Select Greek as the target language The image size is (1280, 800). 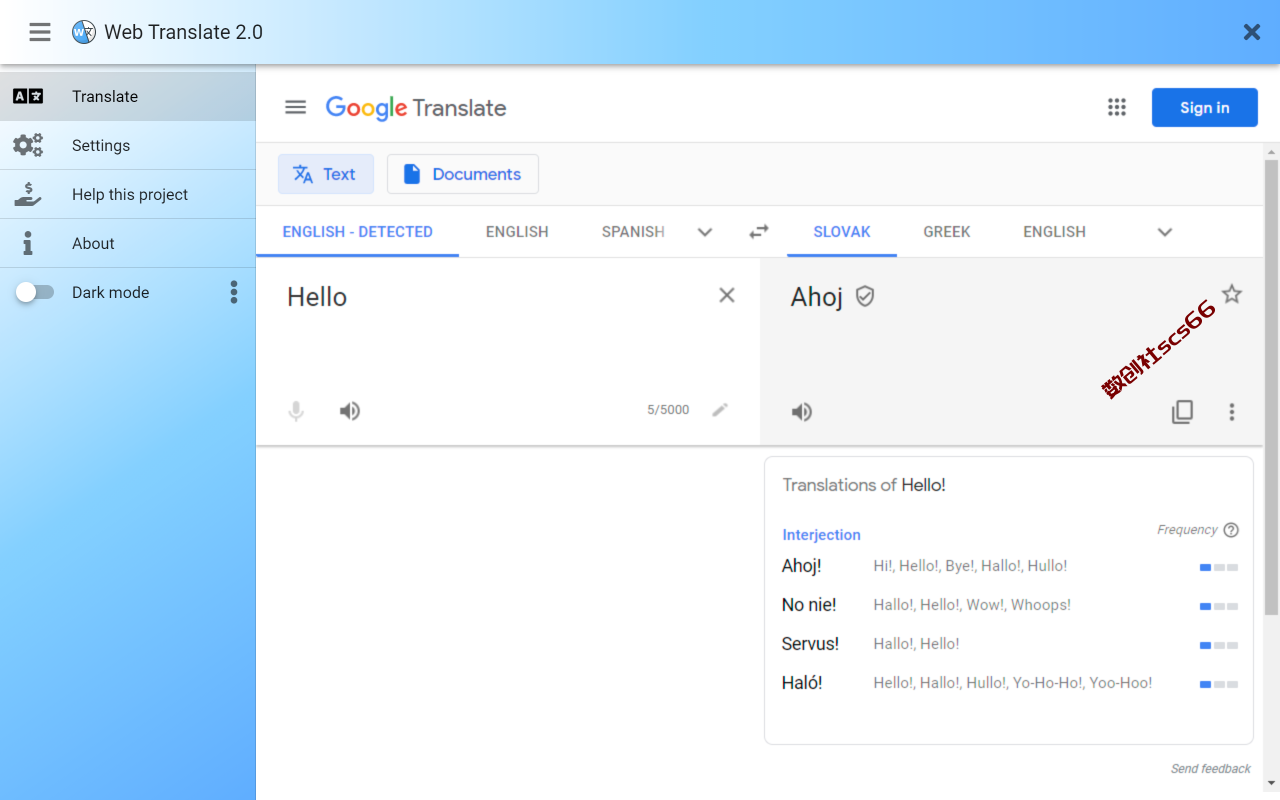947,232
